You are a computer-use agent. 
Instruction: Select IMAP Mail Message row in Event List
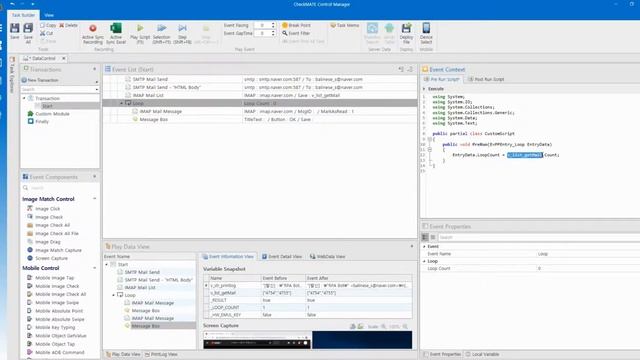click(x=260, y=111)
